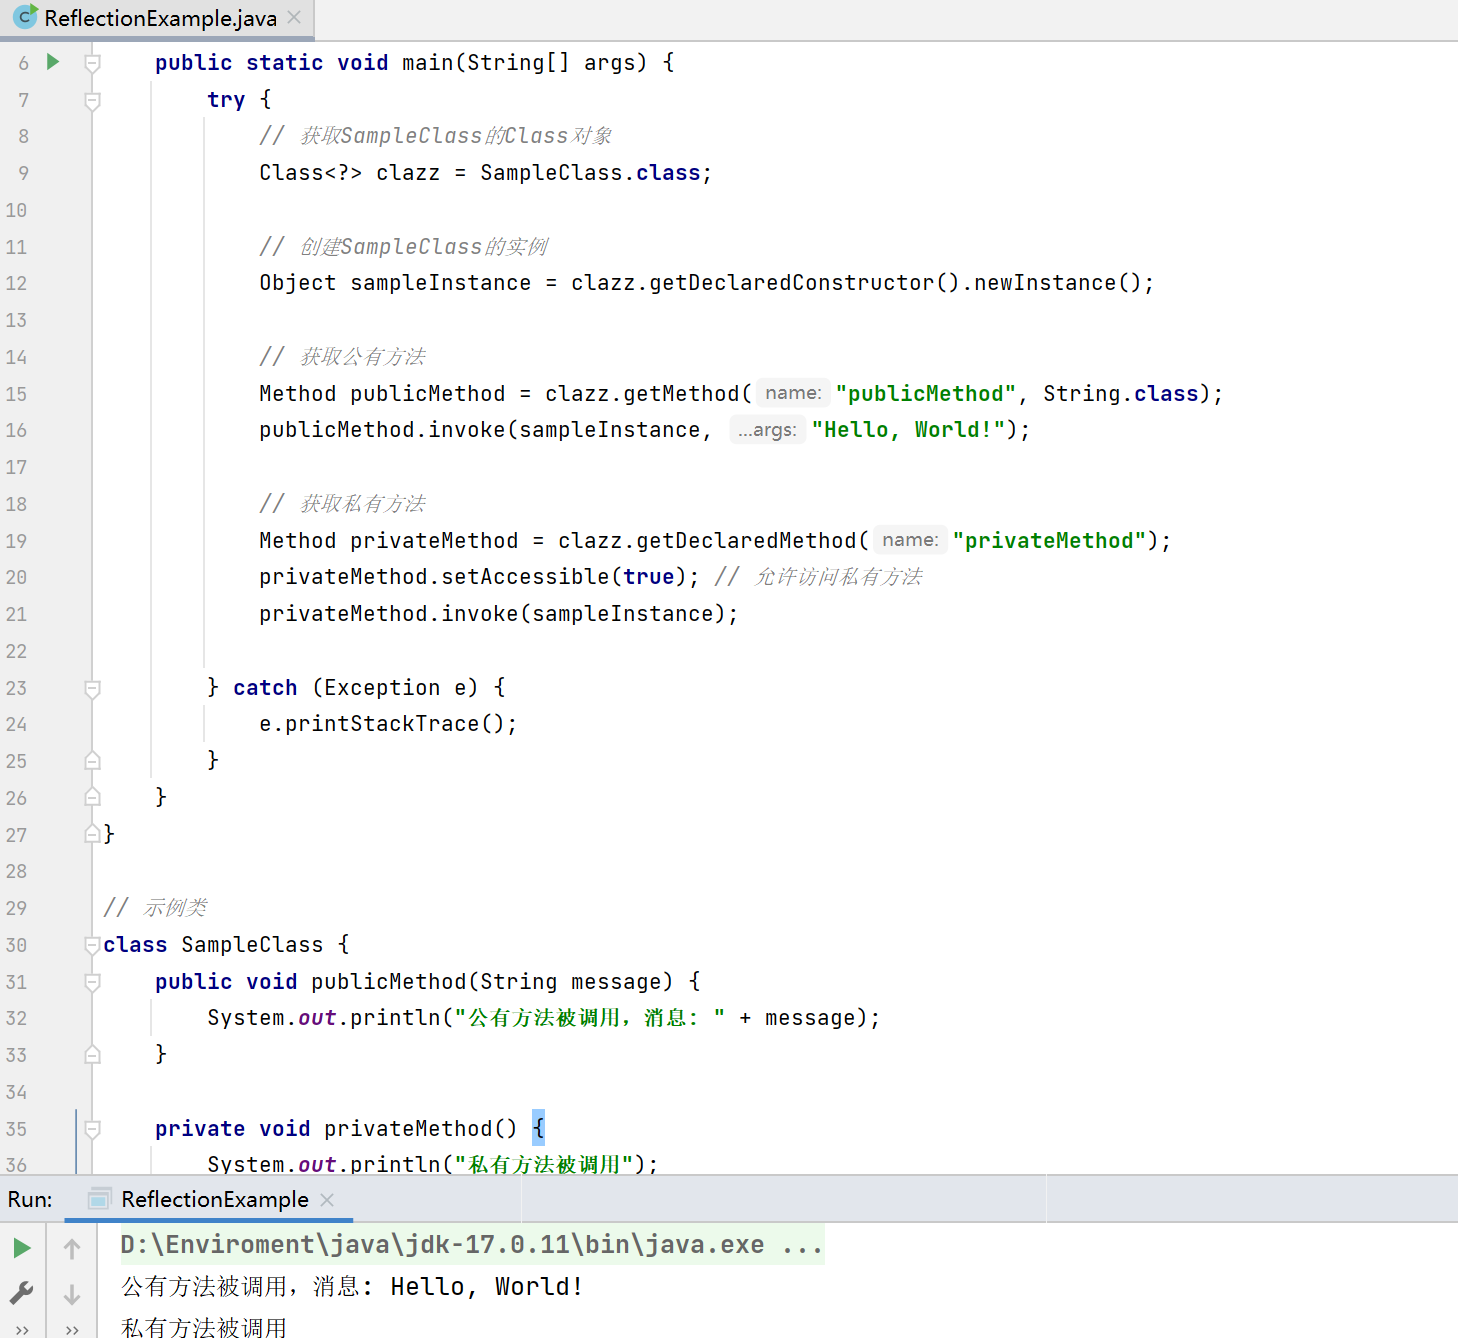Viewport: 1458px width, 1338px height.
Task: Click the '...args:' parameter hint
Action: [767, 430]
